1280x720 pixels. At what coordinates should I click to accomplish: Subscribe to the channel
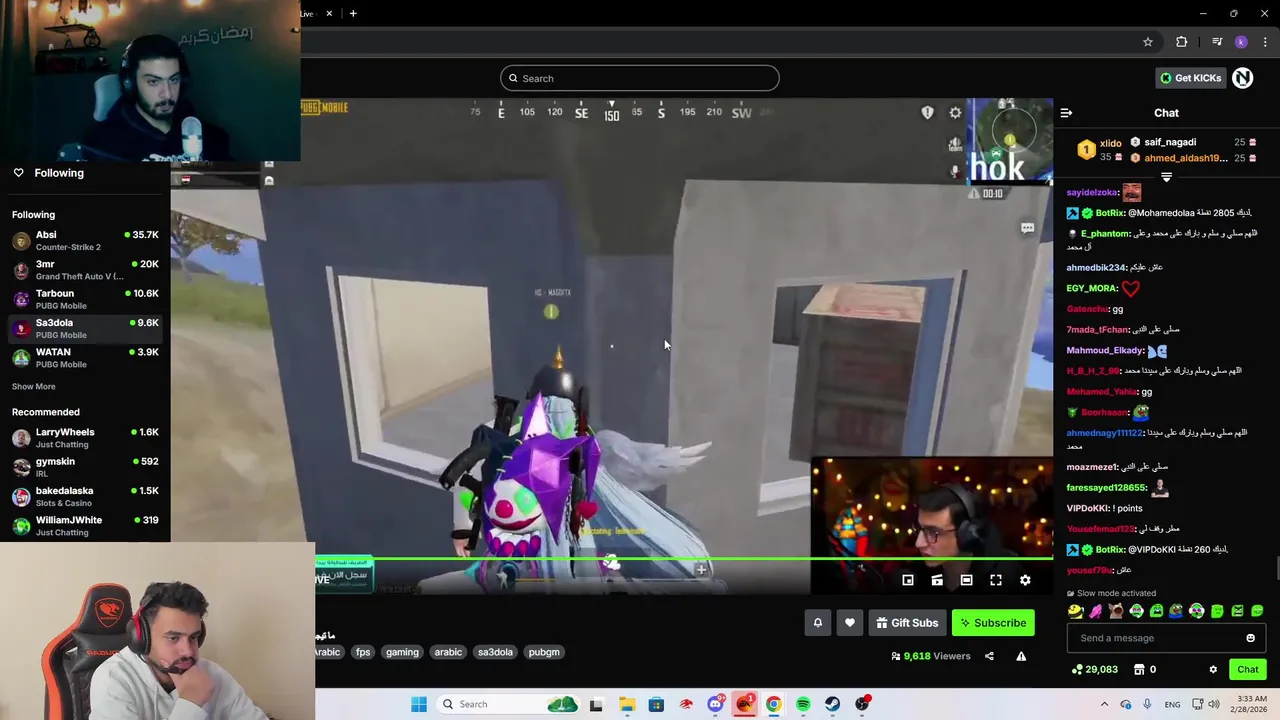[993, 623]
